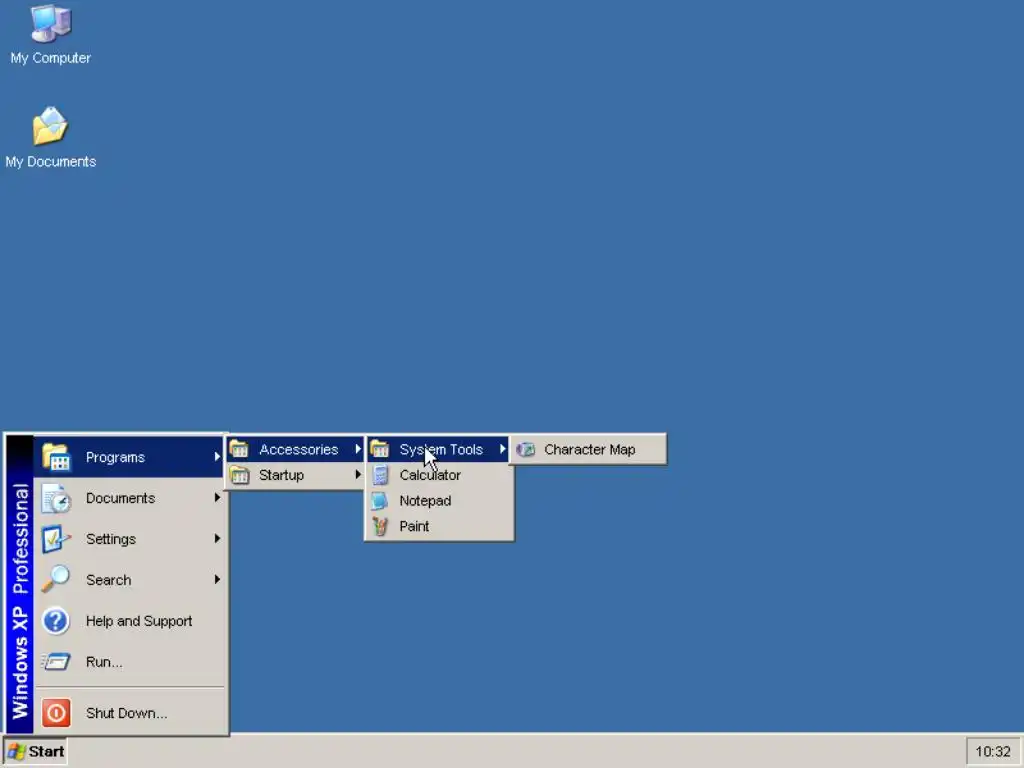Viewport: 1024px width, 768px height.
Task: Click the Programs folder icon
Action: (56, 456)
